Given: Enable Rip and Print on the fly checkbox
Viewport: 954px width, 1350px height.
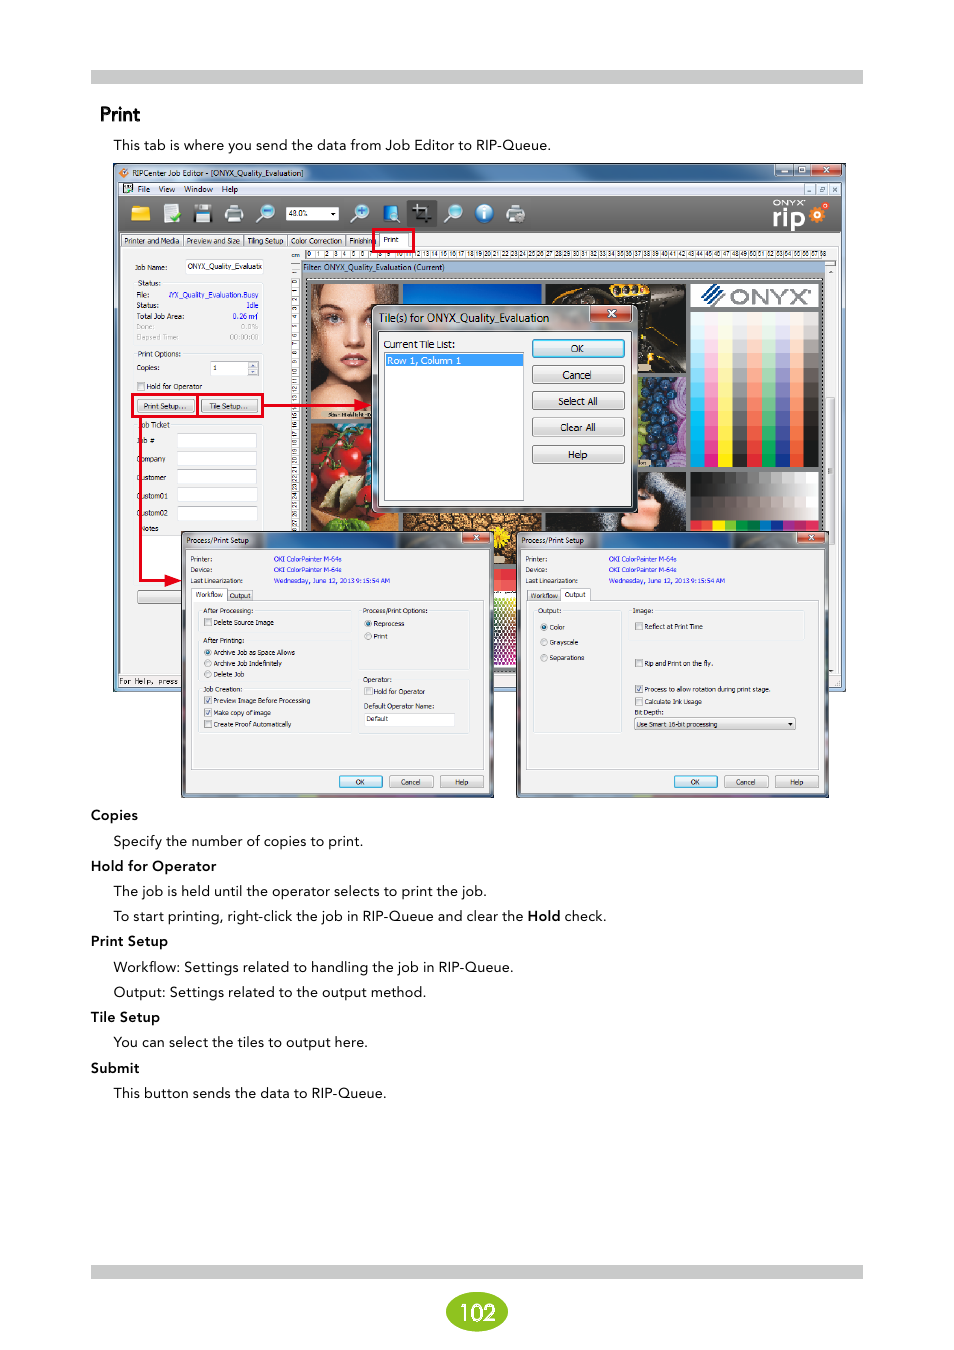Looking at the screenshot, I should click(x=639, y=663).
